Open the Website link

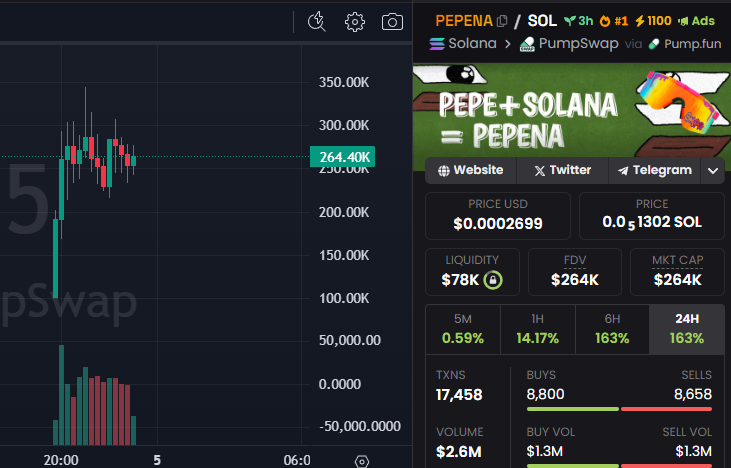(x=470, y=170)
